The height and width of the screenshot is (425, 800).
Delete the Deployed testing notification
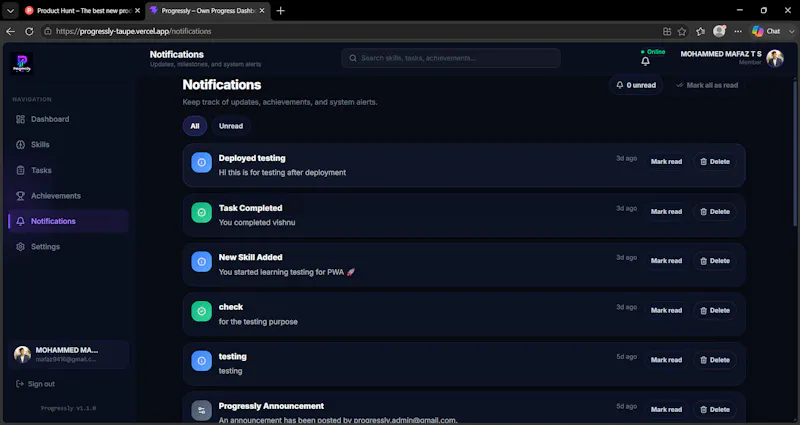[715, 162]
